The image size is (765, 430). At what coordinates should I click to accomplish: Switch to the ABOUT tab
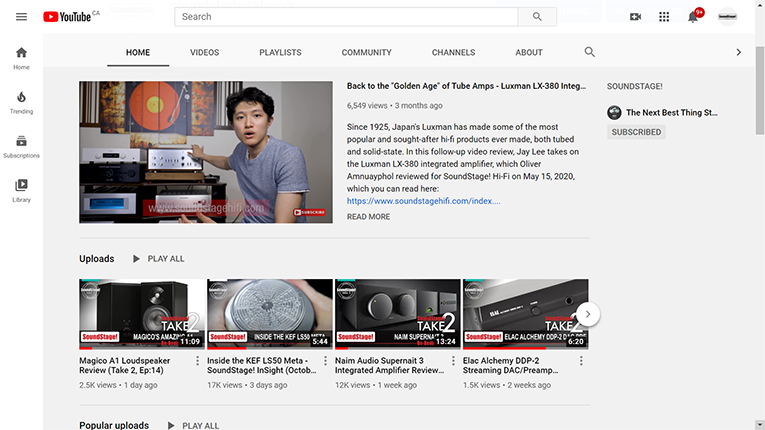[x=529, y=52]
